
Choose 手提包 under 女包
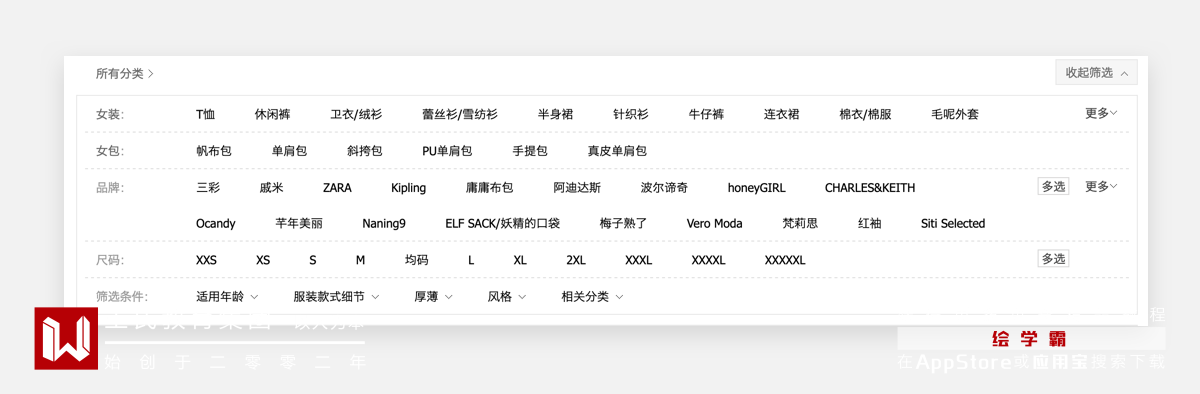[x=530, y=151]
